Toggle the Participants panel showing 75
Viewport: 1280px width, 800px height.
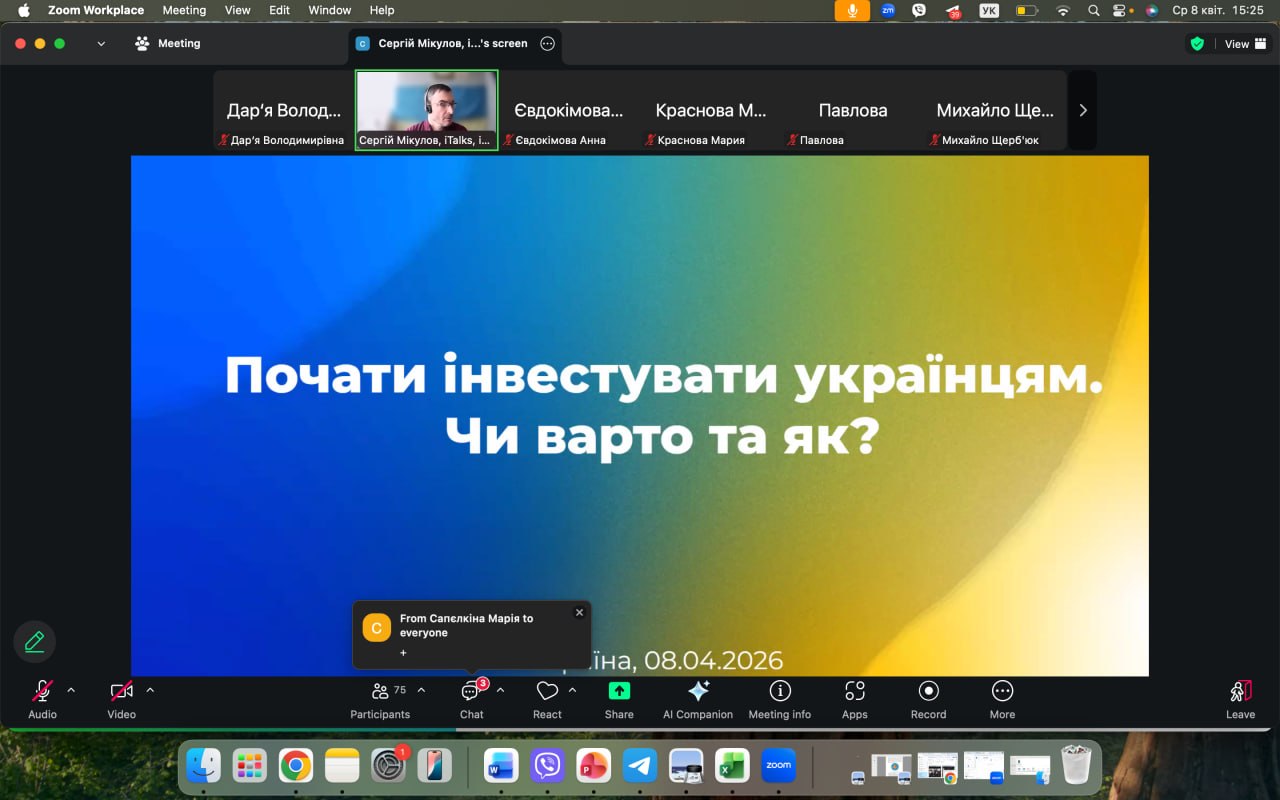[x=380, y=692]
